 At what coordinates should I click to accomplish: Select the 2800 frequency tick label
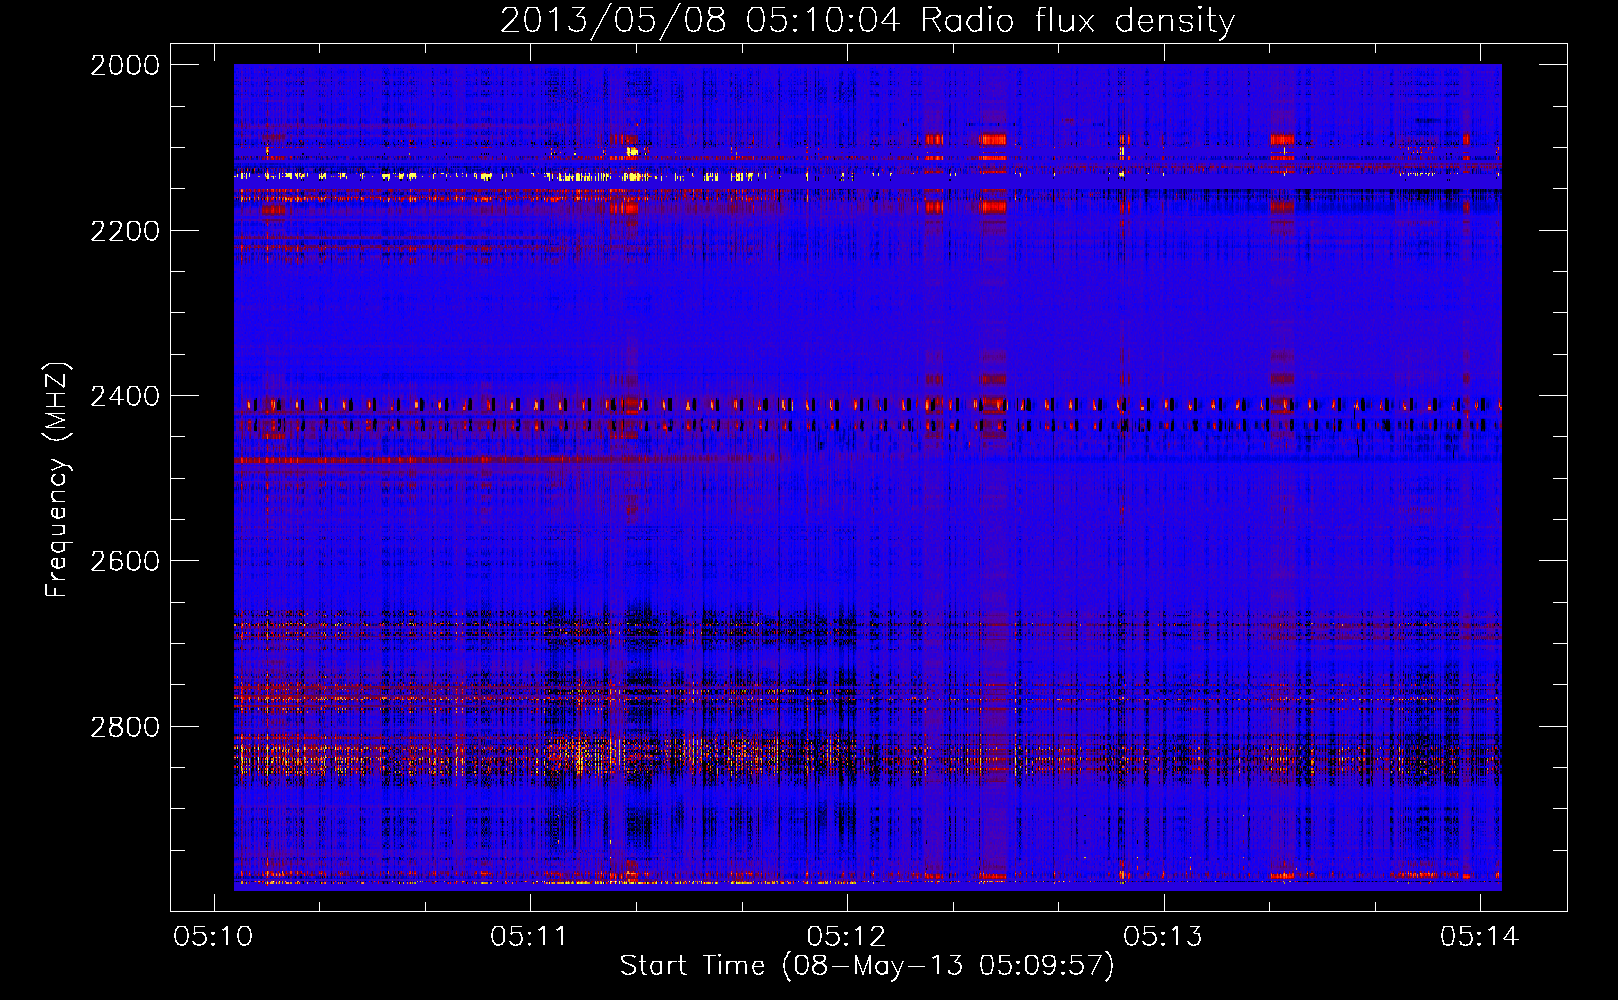(x=125, y=727)
